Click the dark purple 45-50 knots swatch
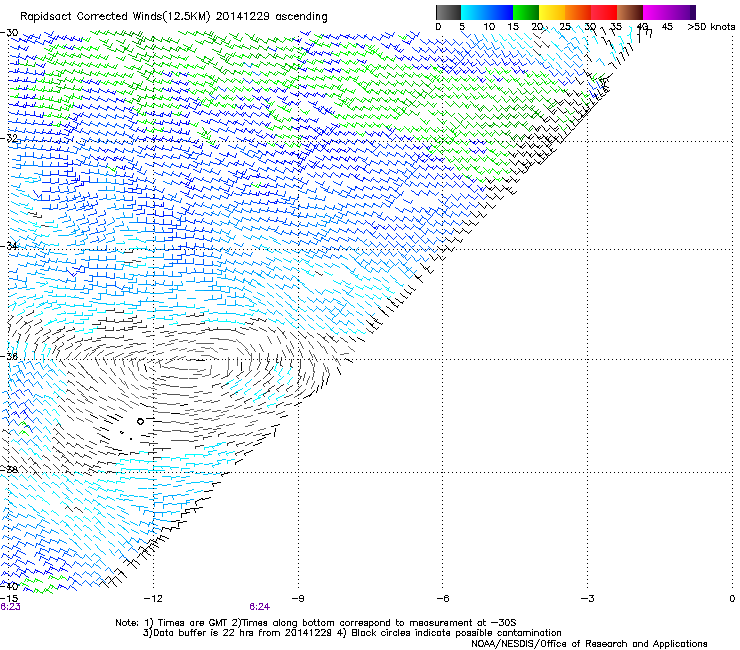This screenshot has width=740, height=650. [682, 12]
